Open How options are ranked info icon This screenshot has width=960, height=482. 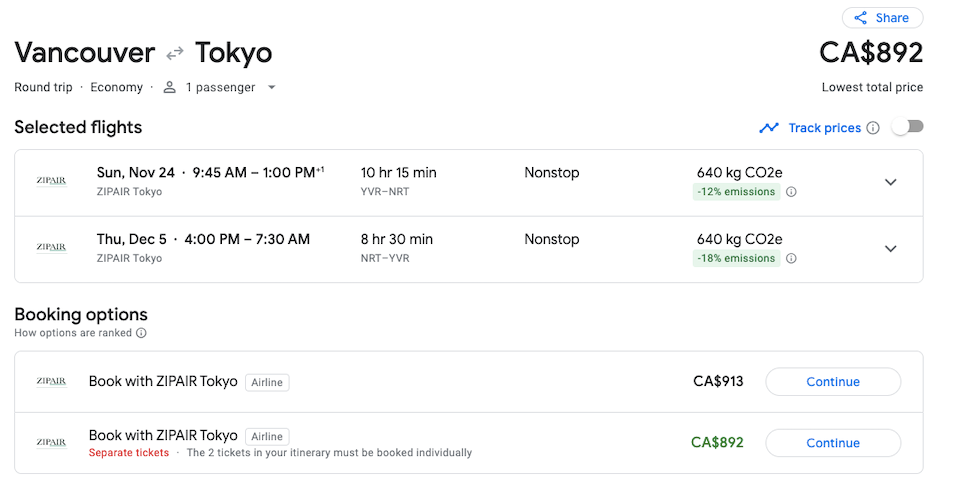click(141, 333)
